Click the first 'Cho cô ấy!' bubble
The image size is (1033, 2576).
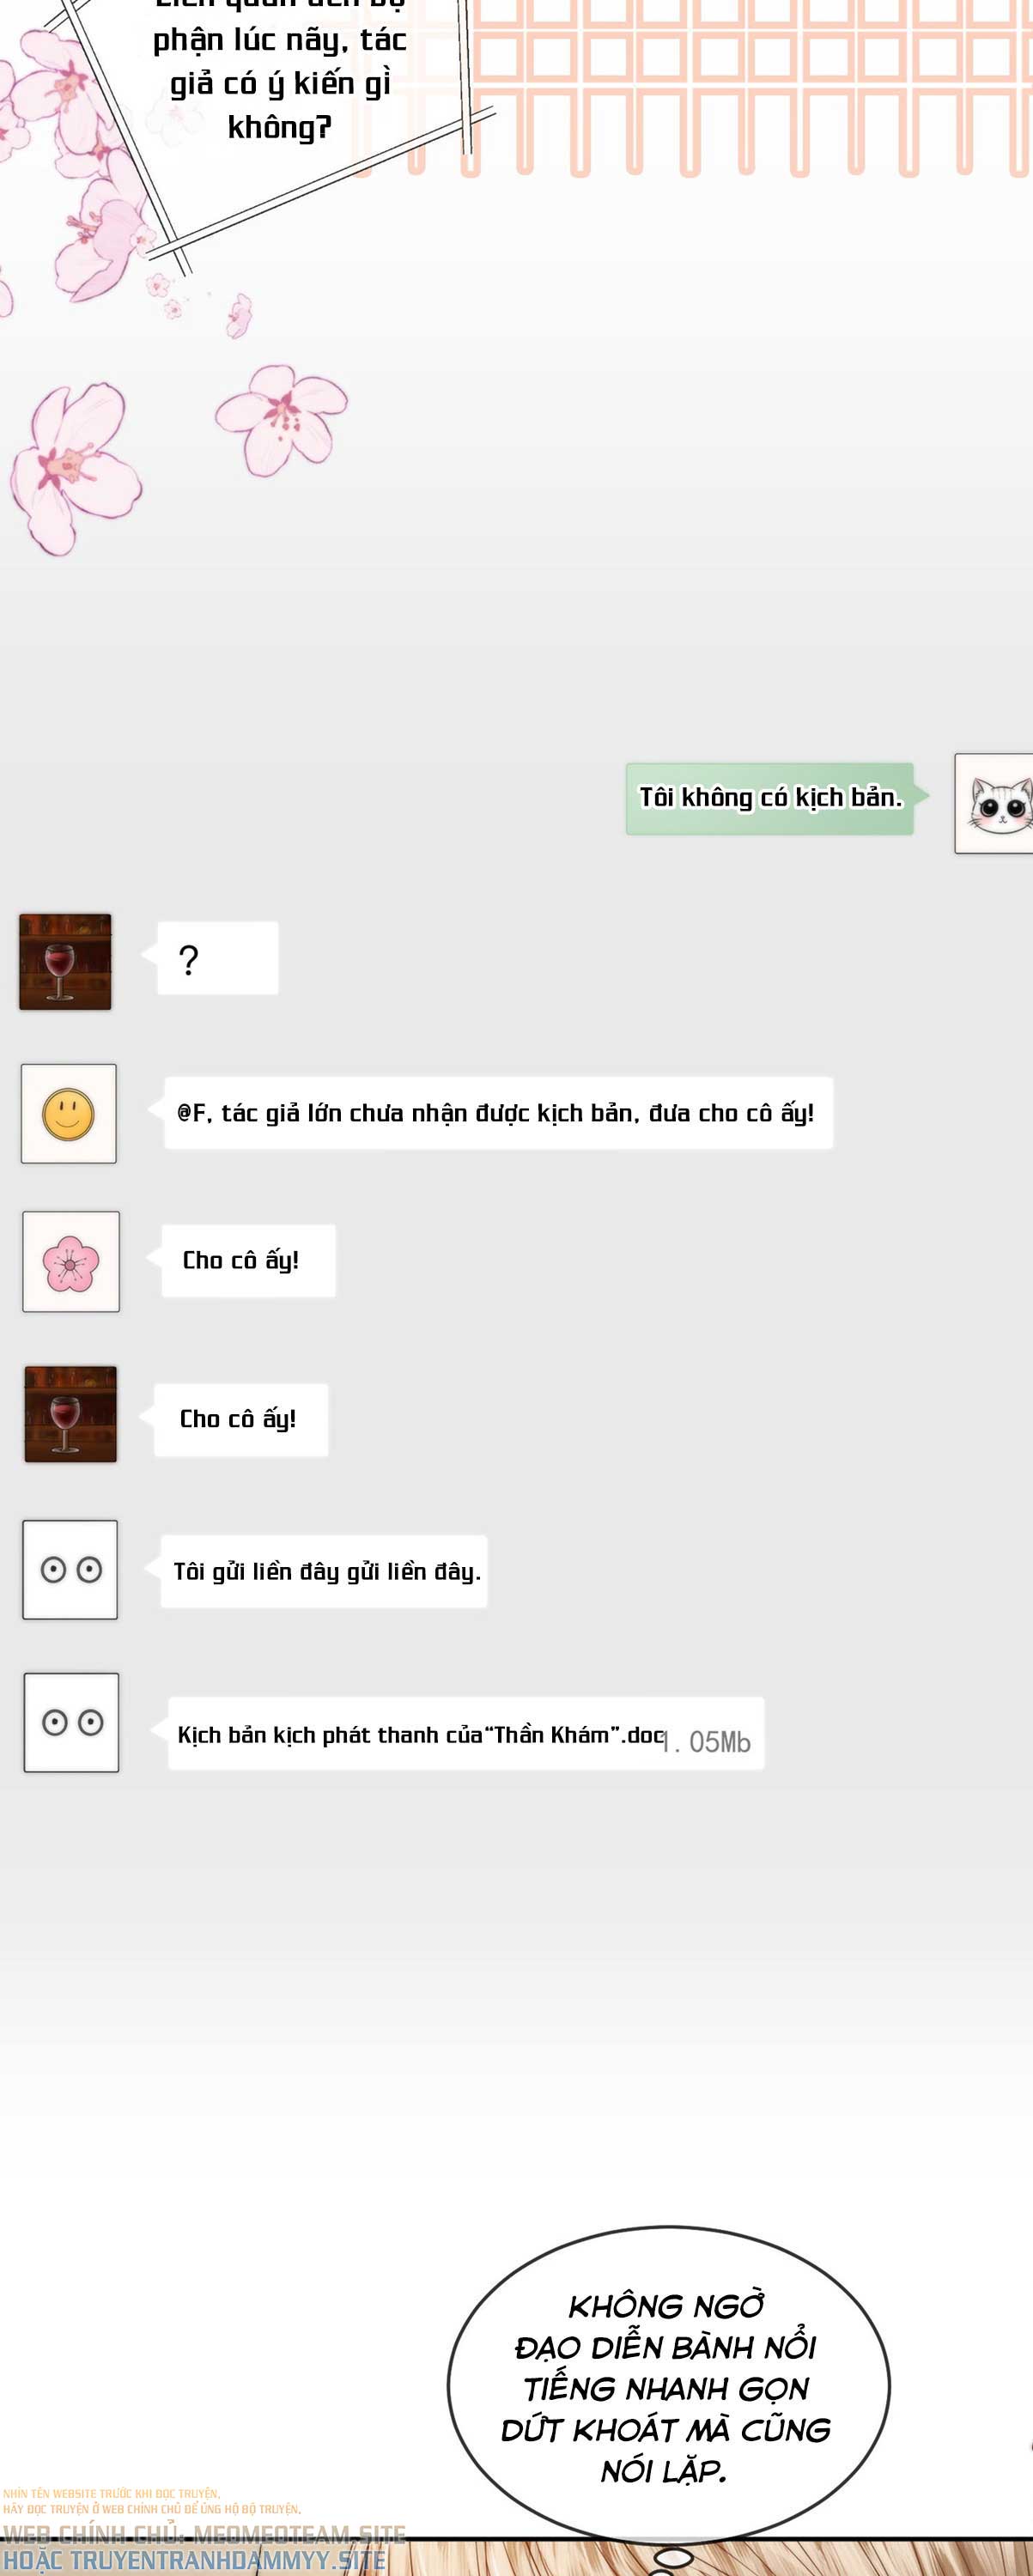tap(248, 1260)
